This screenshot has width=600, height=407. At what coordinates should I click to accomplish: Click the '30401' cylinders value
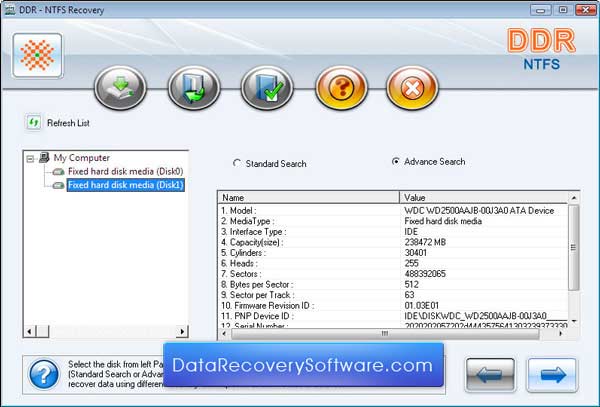click(x=415, y=253)
